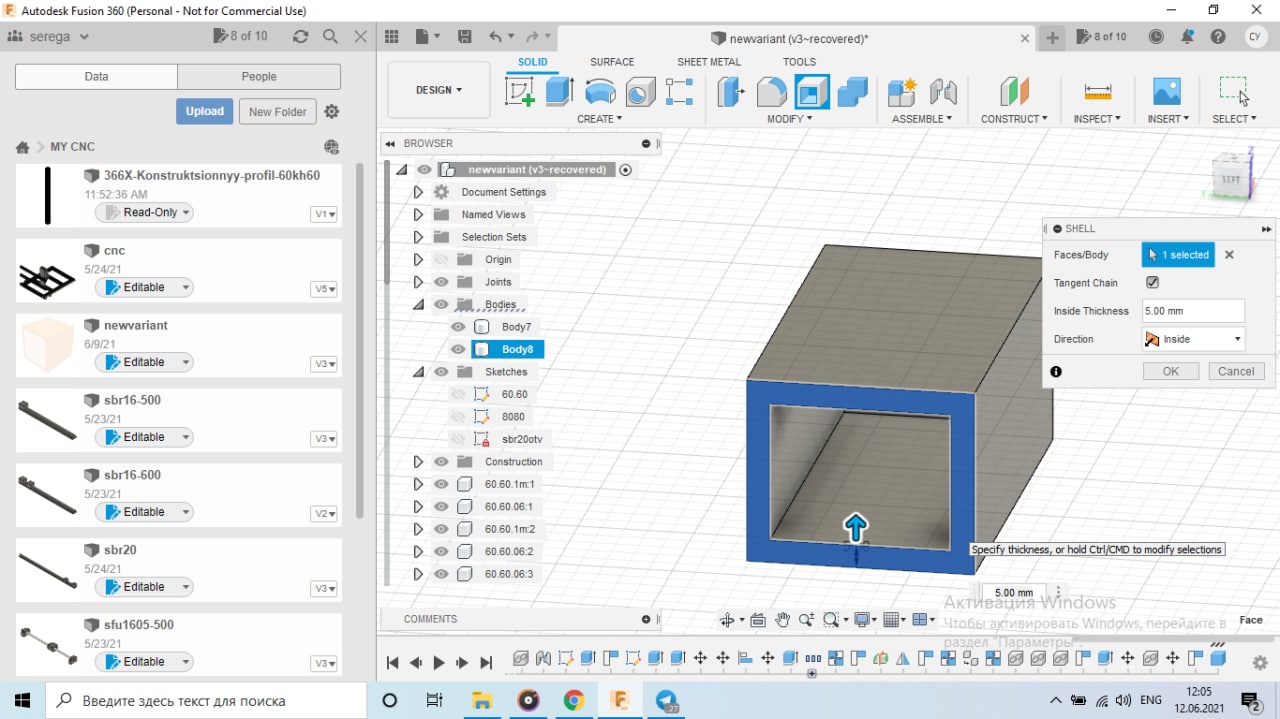Click the Press Pull tool icon
The width and height of the screenshot is (1280, 719).
tap(731, 92)
